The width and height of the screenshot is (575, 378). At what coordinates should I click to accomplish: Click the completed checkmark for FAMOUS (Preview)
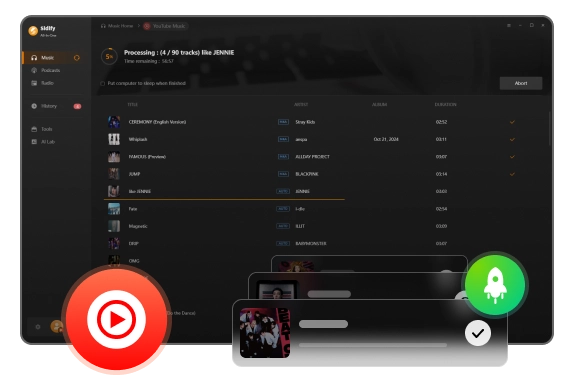point(512,157)
